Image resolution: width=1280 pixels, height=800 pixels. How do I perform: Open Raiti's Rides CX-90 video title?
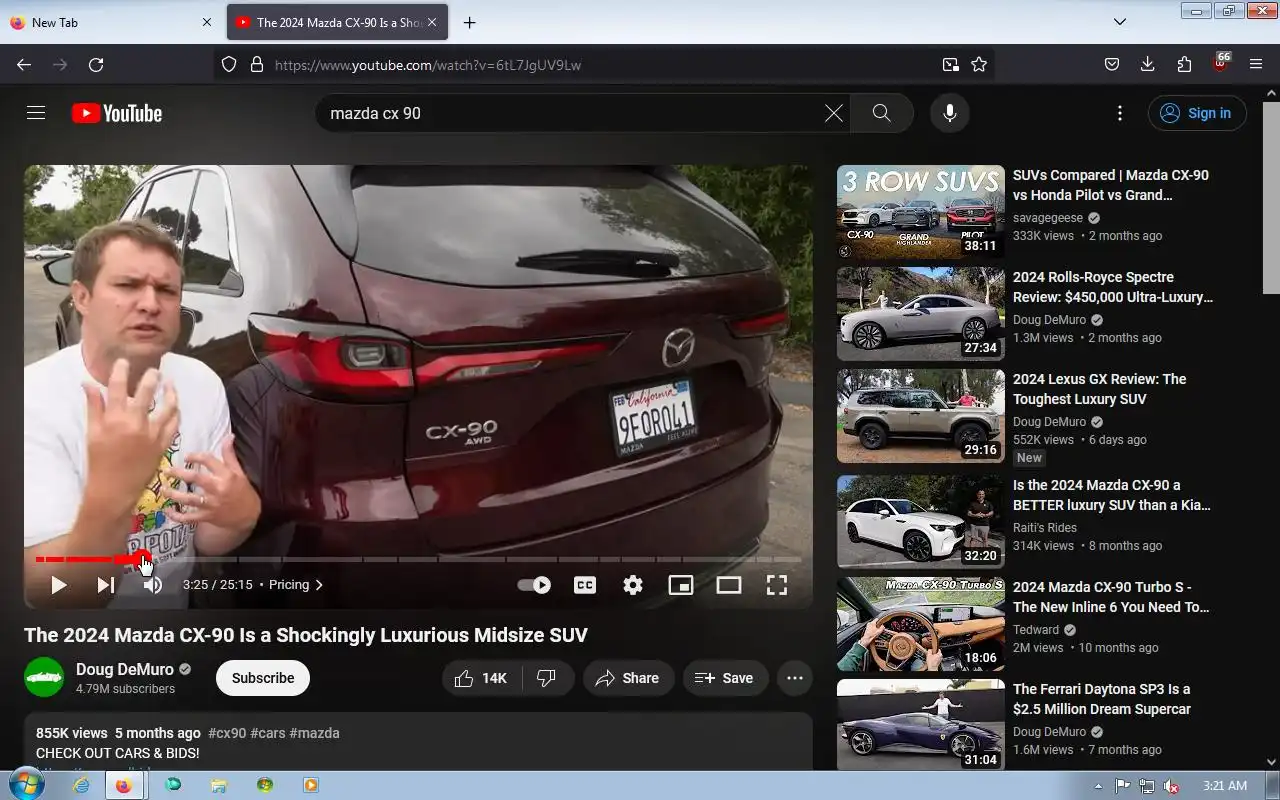(x=1112, y=495)
